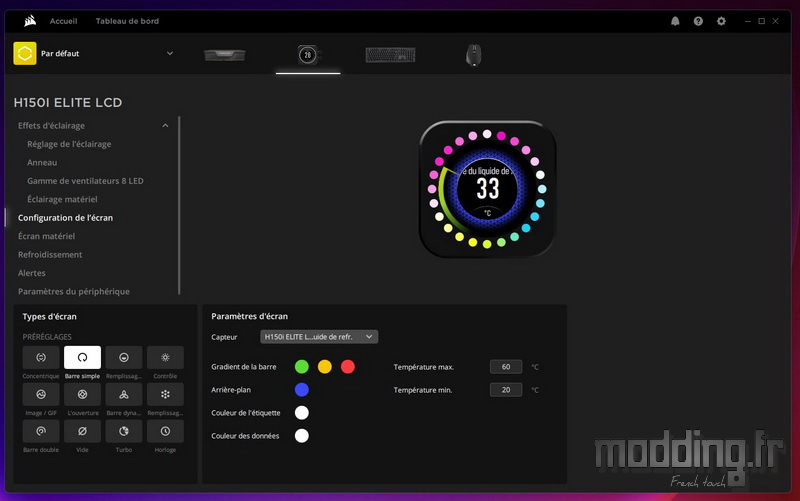
Task: Click the H150I ELITE LCD title
Action: pos(68,102)
